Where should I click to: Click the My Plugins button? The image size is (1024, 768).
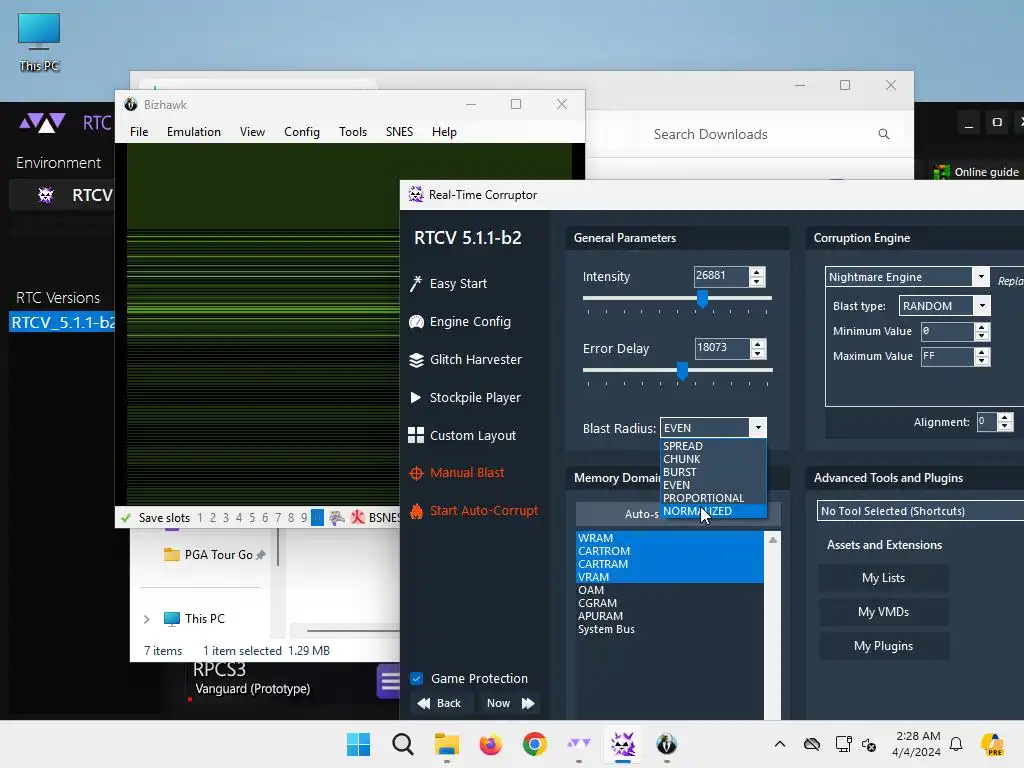(884, 646)
